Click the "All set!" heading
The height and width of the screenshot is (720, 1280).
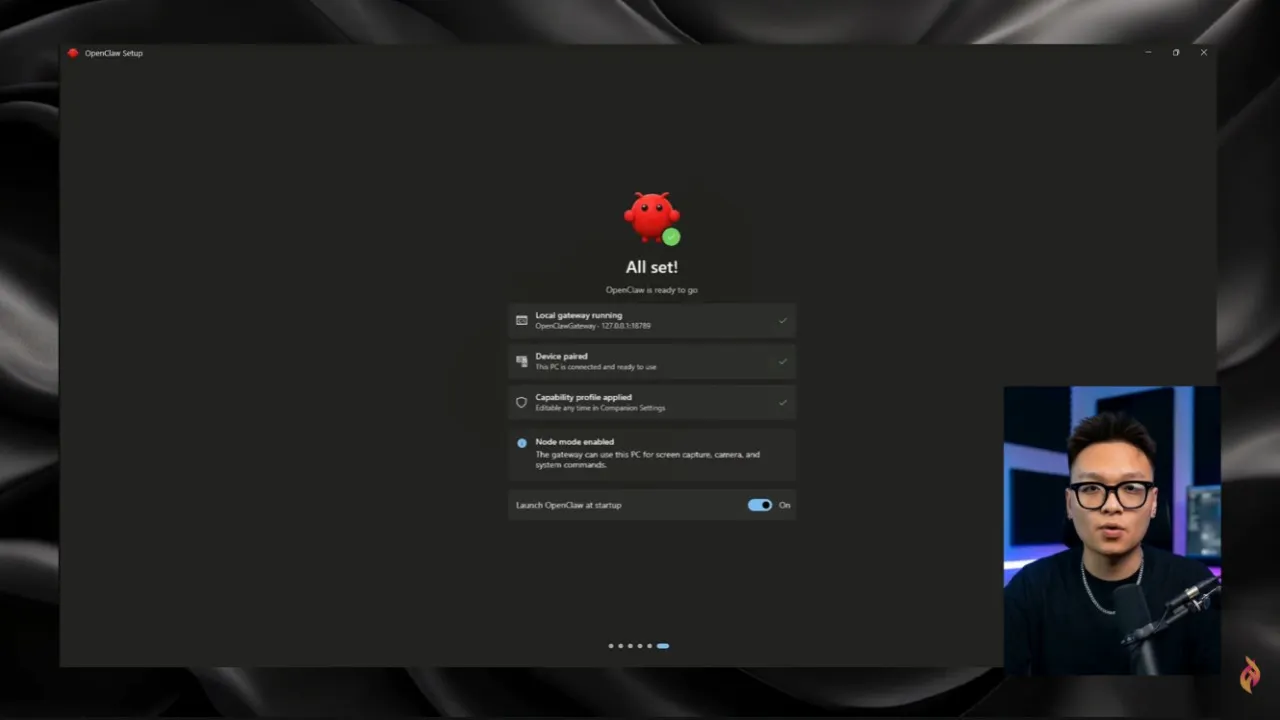[x=652, y=267]
